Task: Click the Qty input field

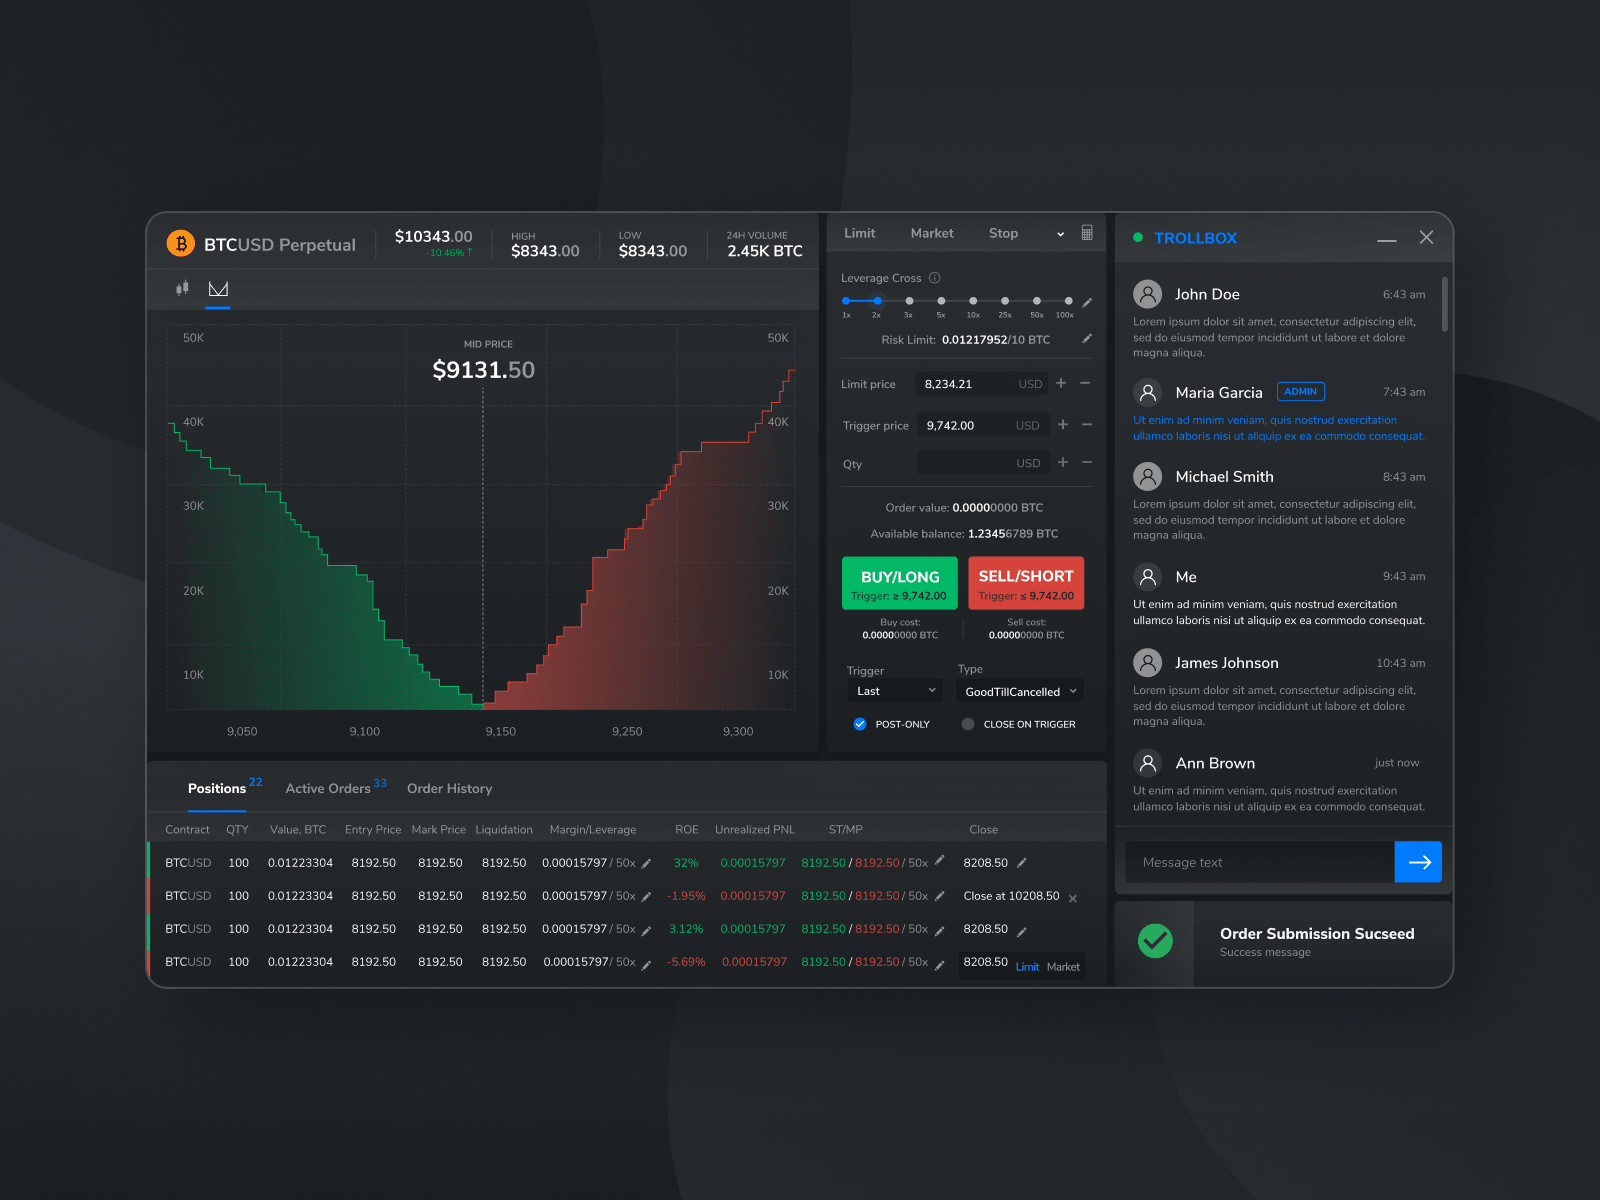Action: point(984,463)
